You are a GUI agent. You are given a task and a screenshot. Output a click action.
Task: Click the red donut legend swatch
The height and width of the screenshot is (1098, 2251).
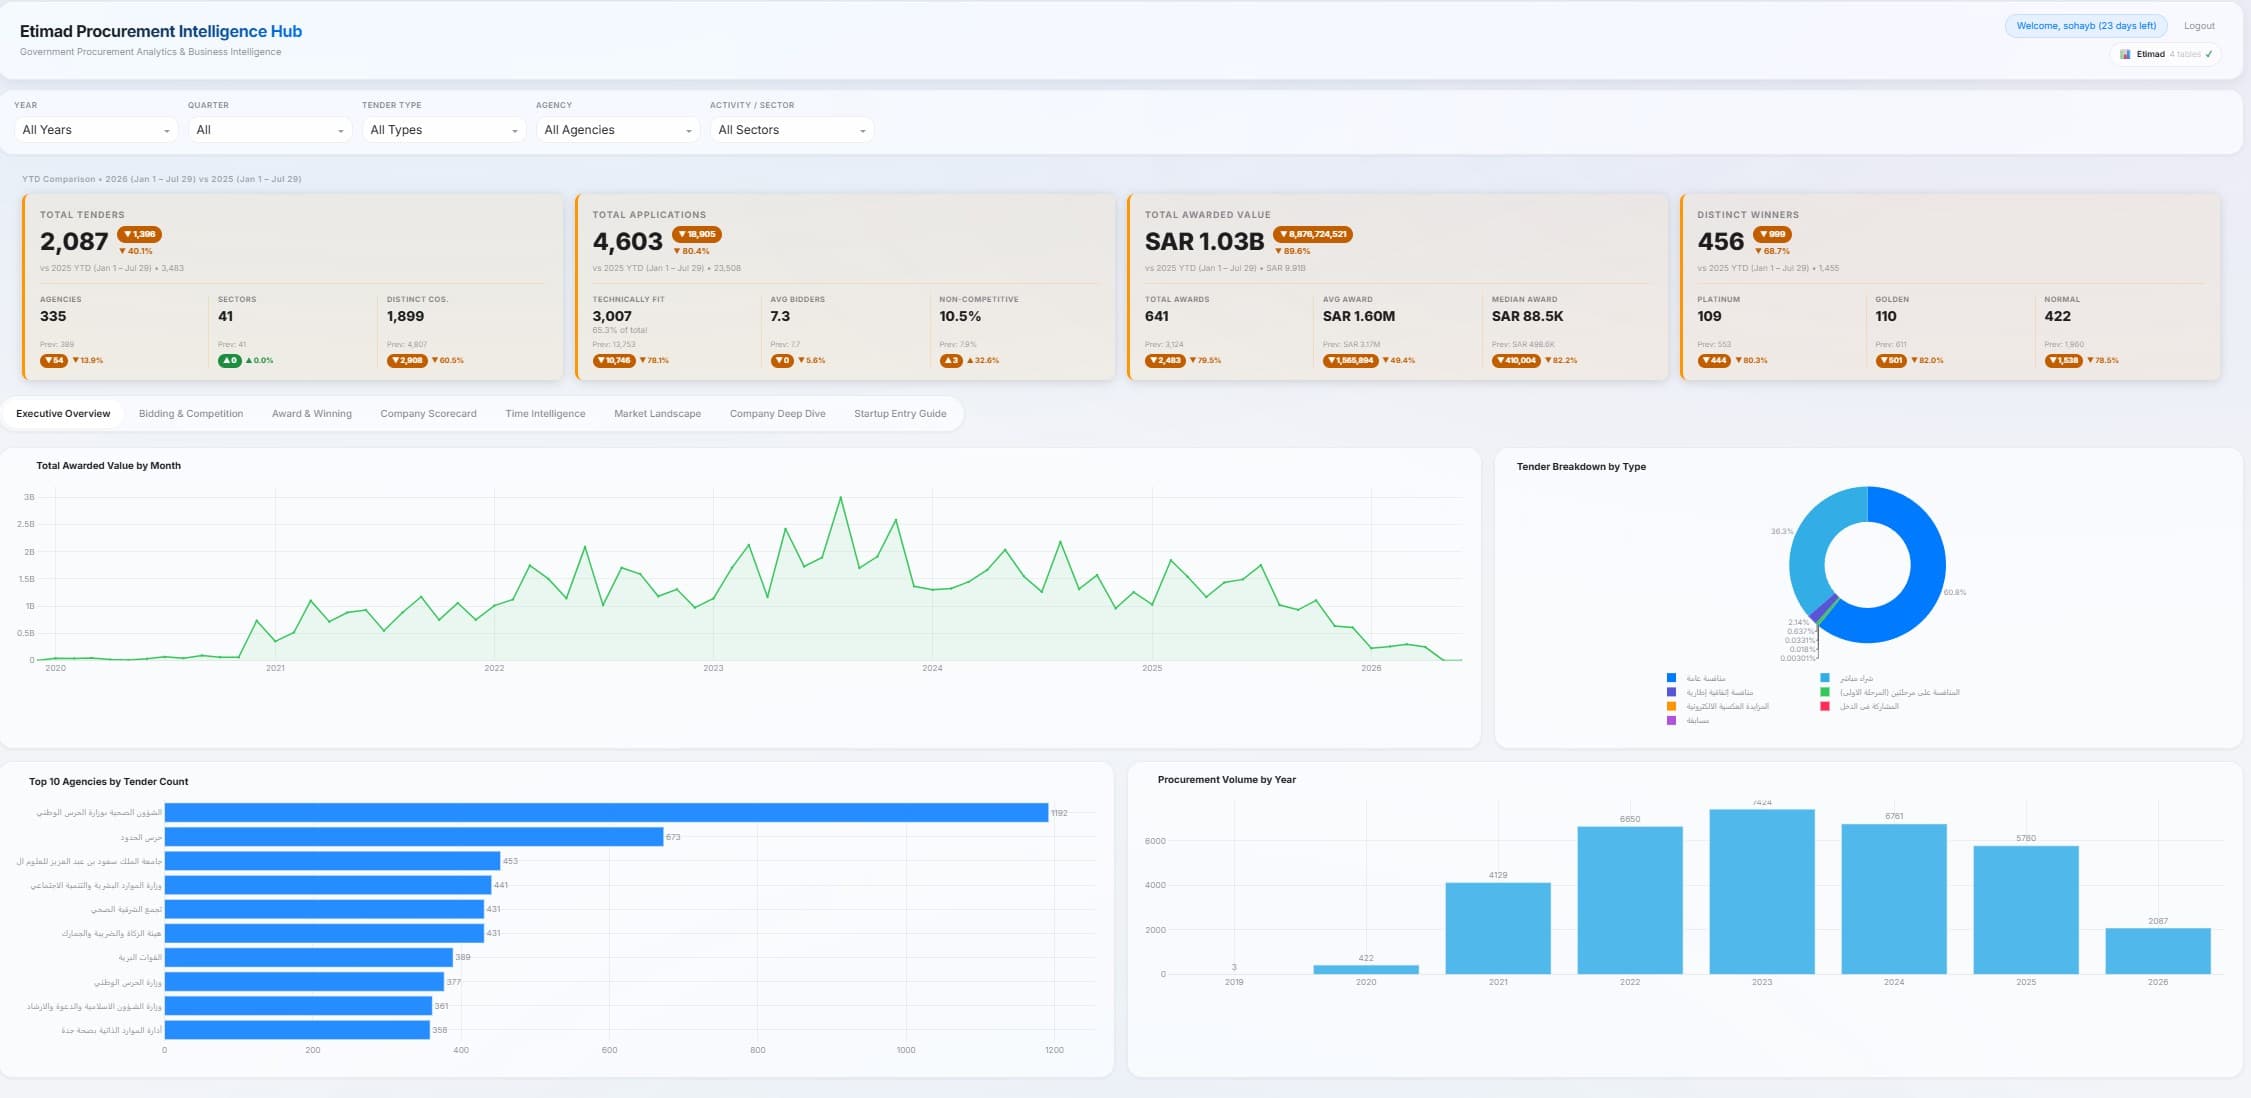[x=1825, y=706]
